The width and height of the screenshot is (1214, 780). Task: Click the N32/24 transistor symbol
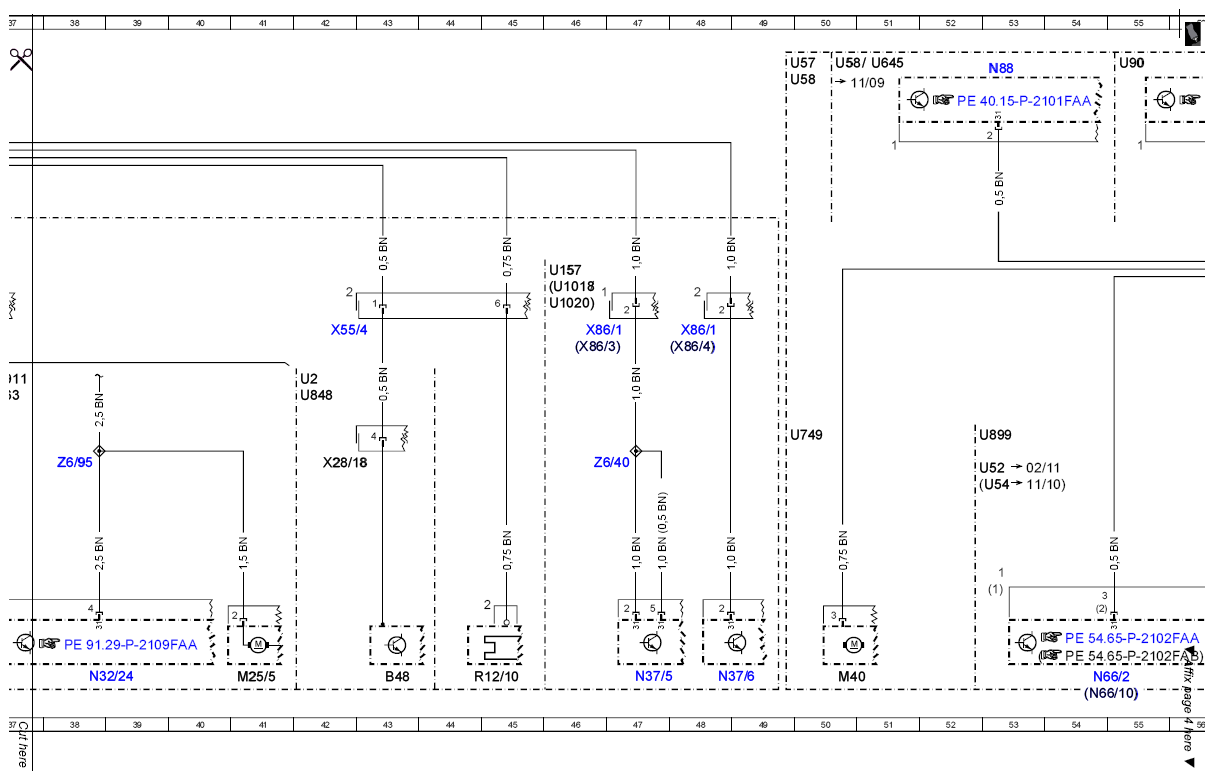click(24, 644)
